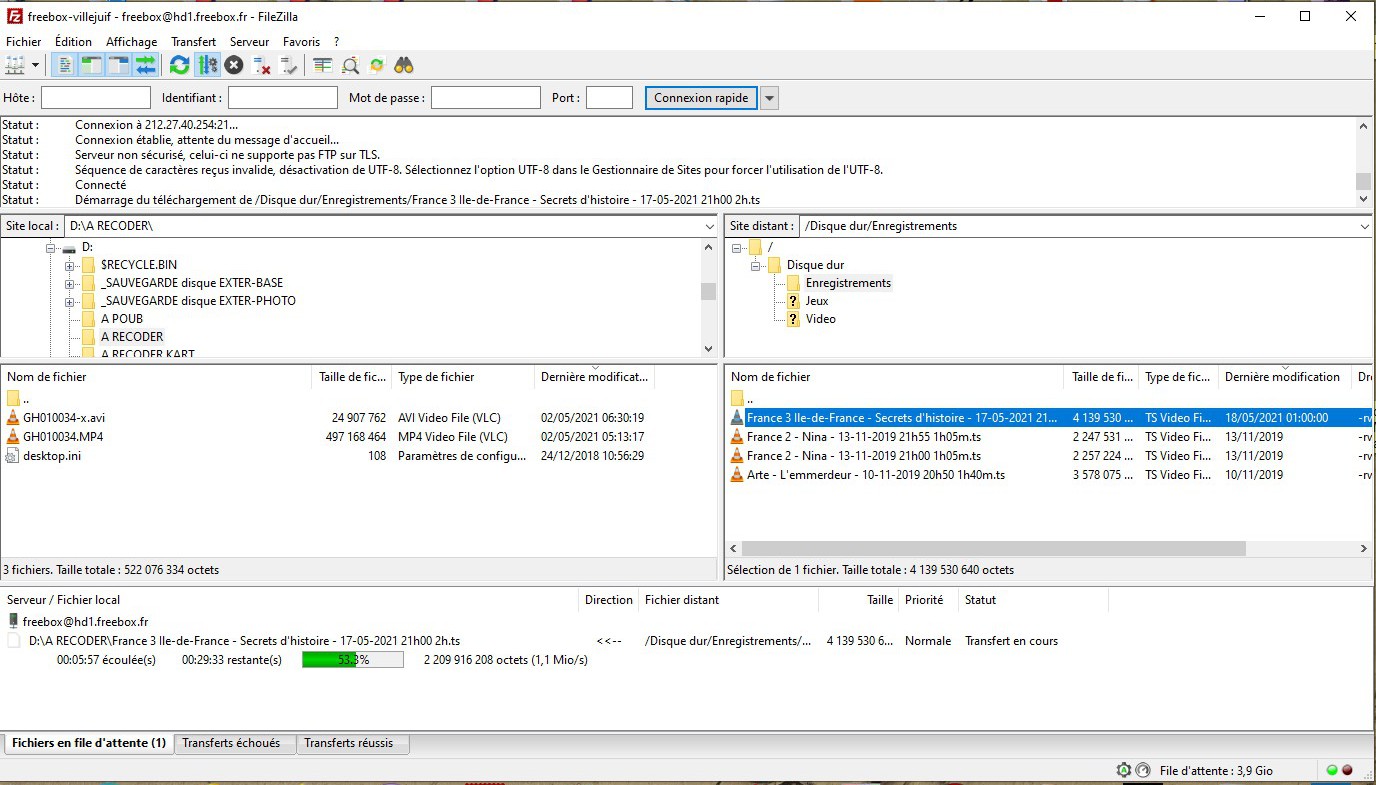Sort remote files by Dernière modification column

(1285, 377)
